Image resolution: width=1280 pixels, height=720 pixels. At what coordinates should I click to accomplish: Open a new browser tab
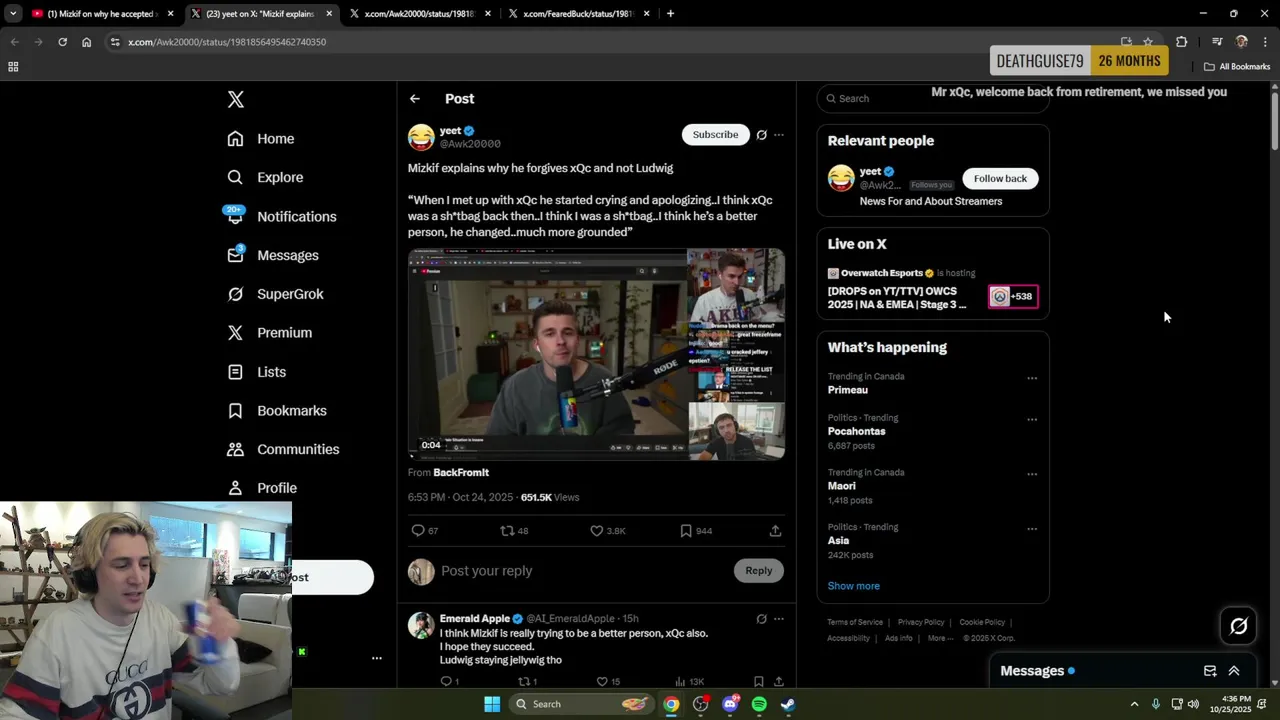(x=670, y=14)
